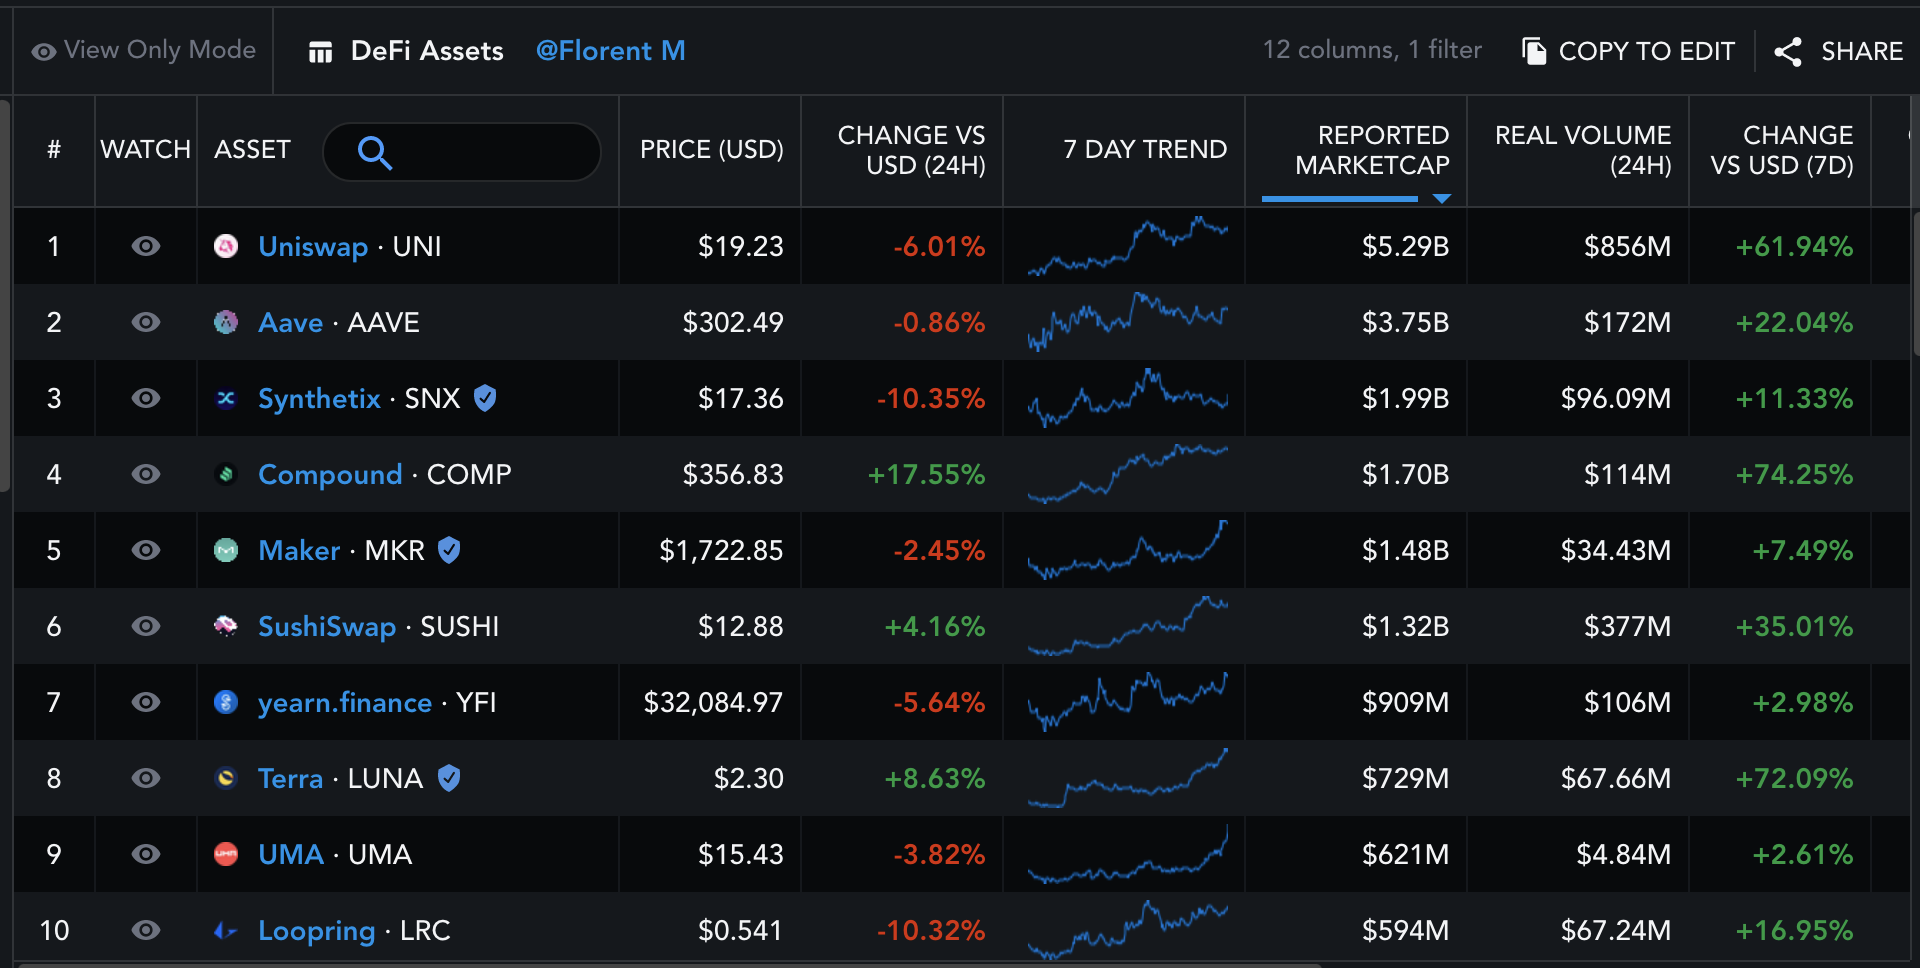
Task: Toggle watch for Synthetix
Action: [146, 398]
